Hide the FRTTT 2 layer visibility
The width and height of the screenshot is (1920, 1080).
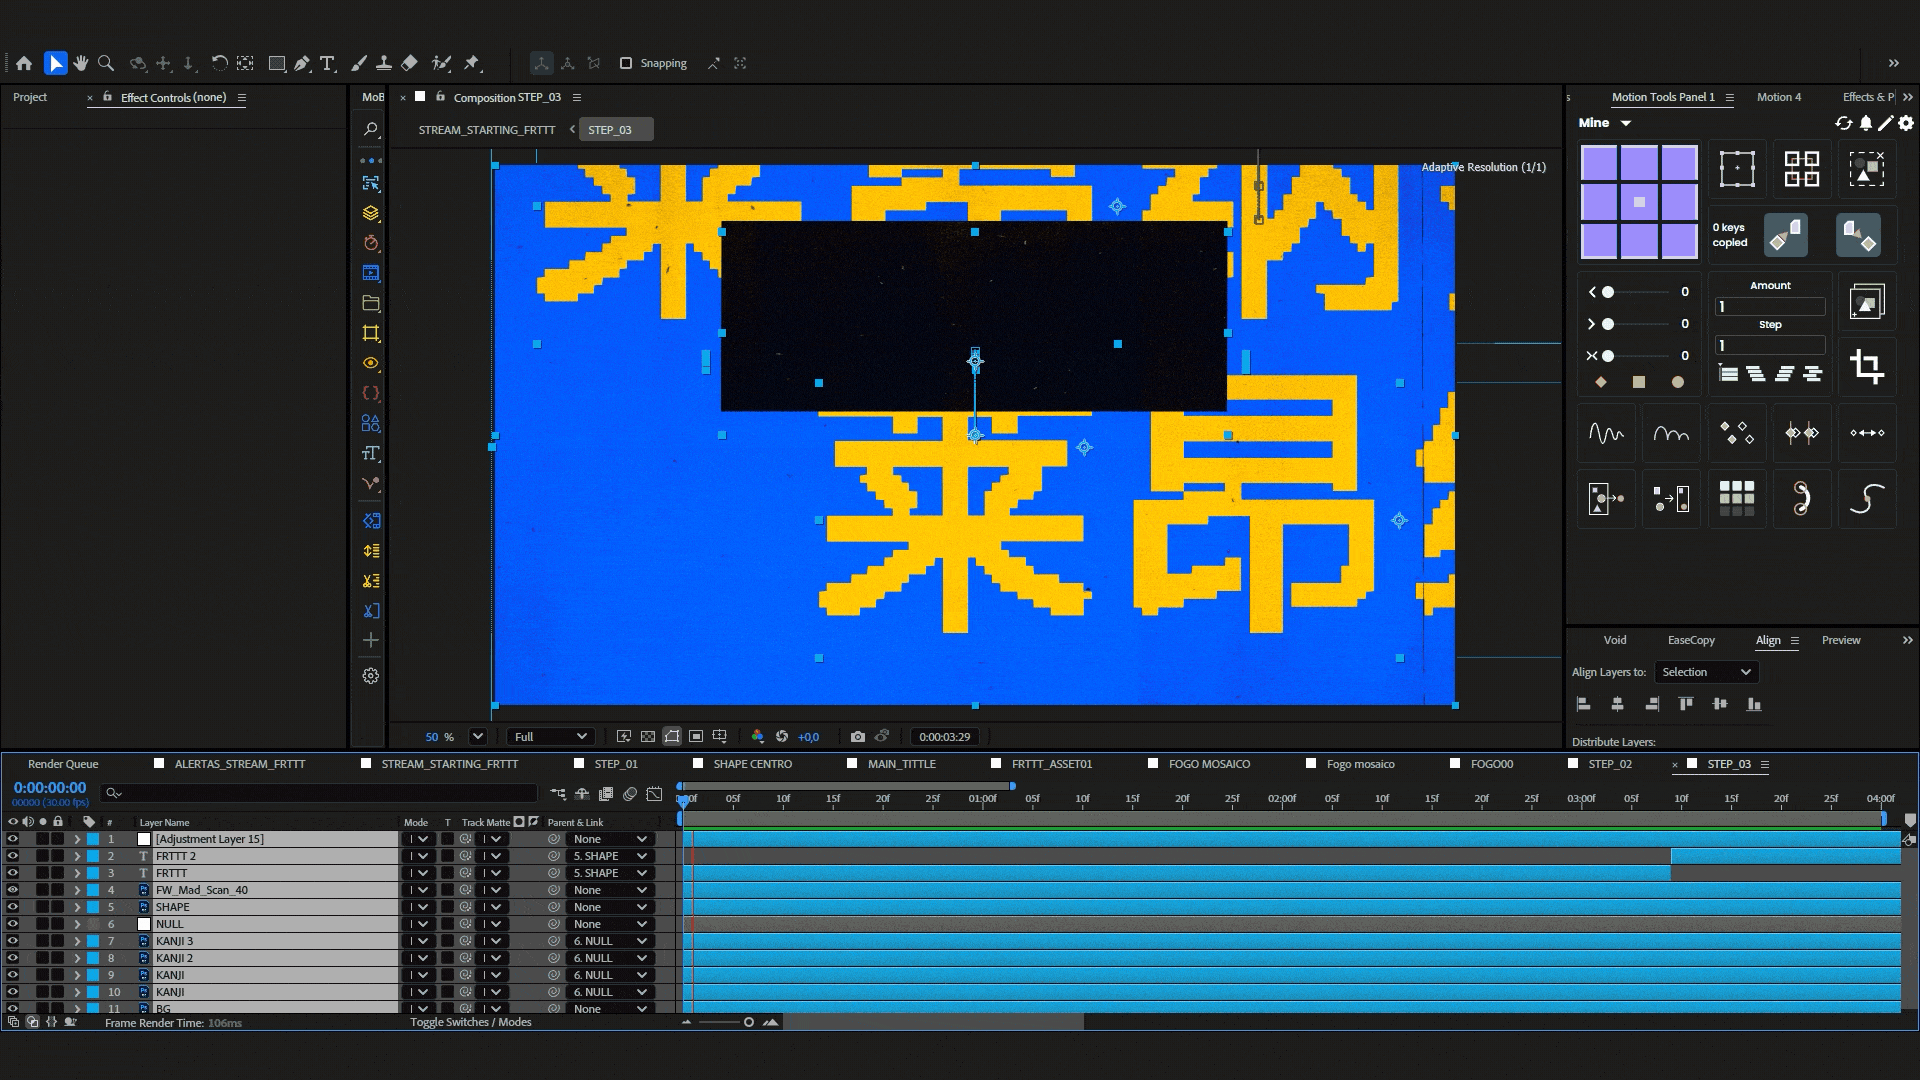12,856
